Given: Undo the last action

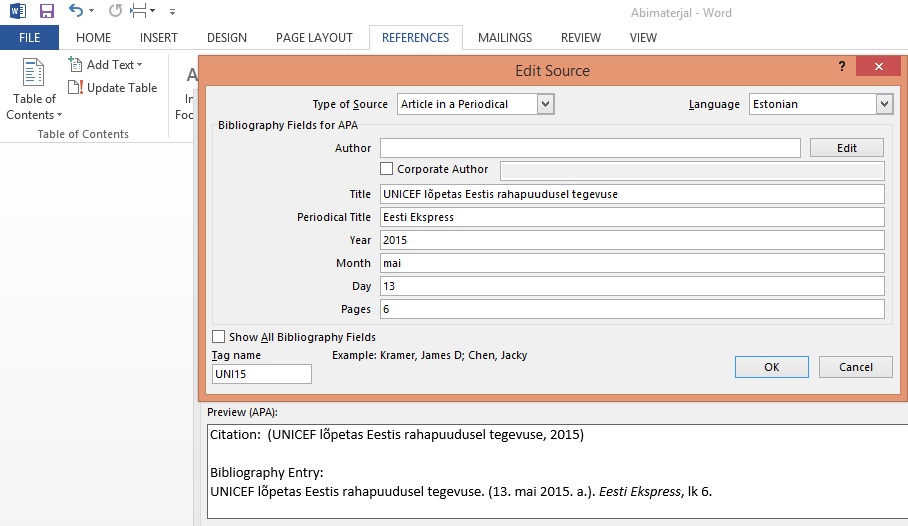Looking at the screenshot, I should [x=76, y=10].
